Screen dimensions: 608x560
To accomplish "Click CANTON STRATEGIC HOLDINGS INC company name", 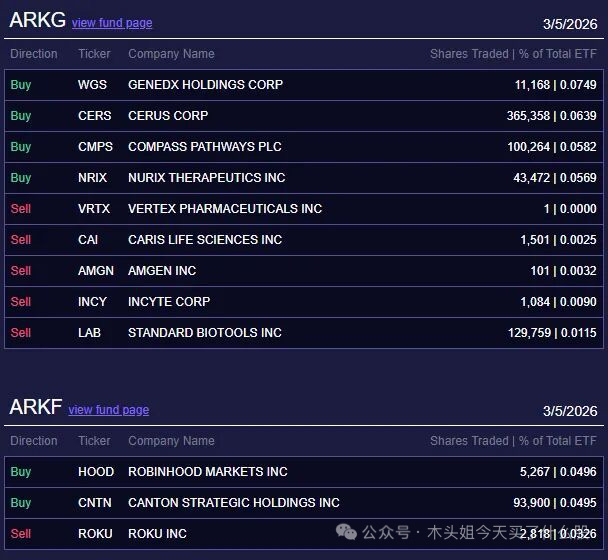I will coord(234,503).
